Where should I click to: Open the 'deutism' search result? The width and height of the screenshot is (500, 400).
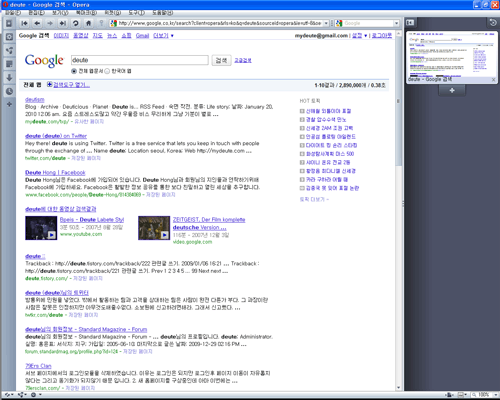pos(35,99)
